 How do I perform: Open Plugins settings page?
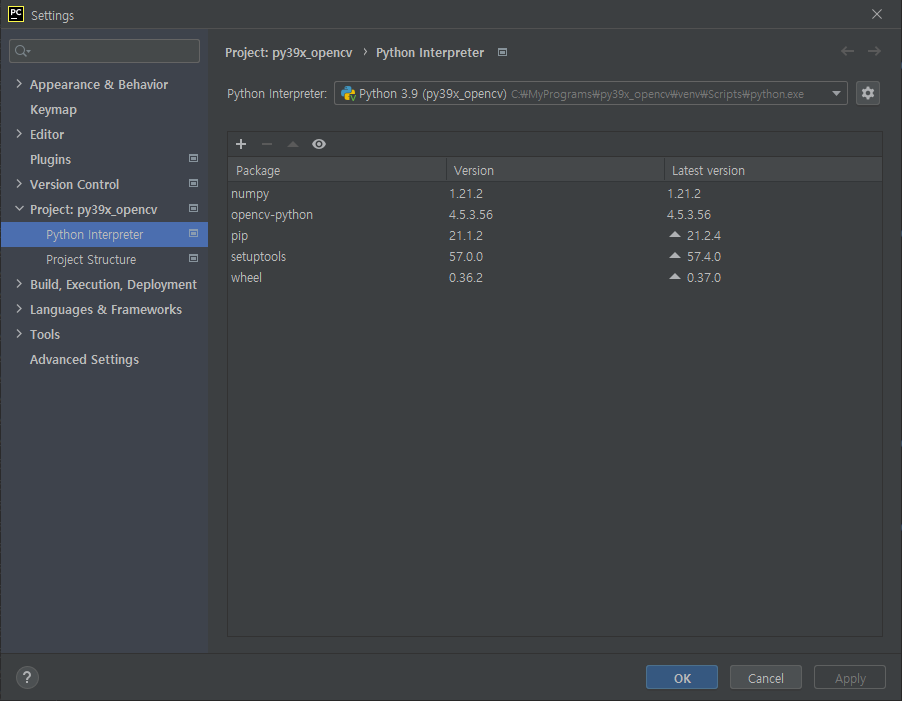click(50, 159)
